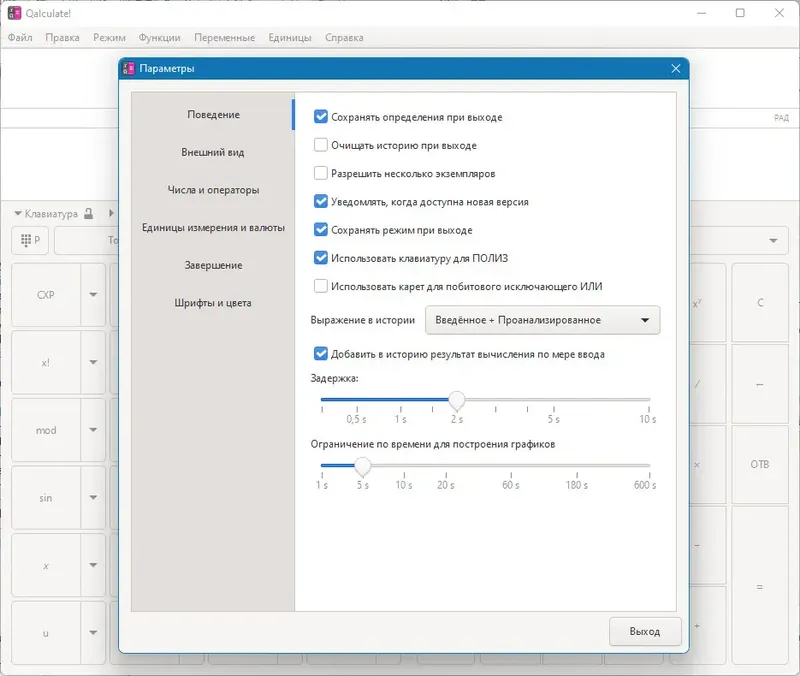800x676 pixels.
Task: Open the 'Режим' menu
Action: (x=109, y=37)
